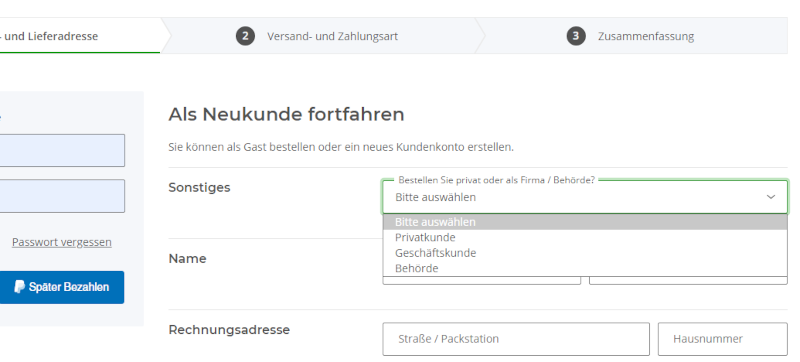Click the step 2 circle icon
Screen dimensions: 800x362
(x=245, y=36)
